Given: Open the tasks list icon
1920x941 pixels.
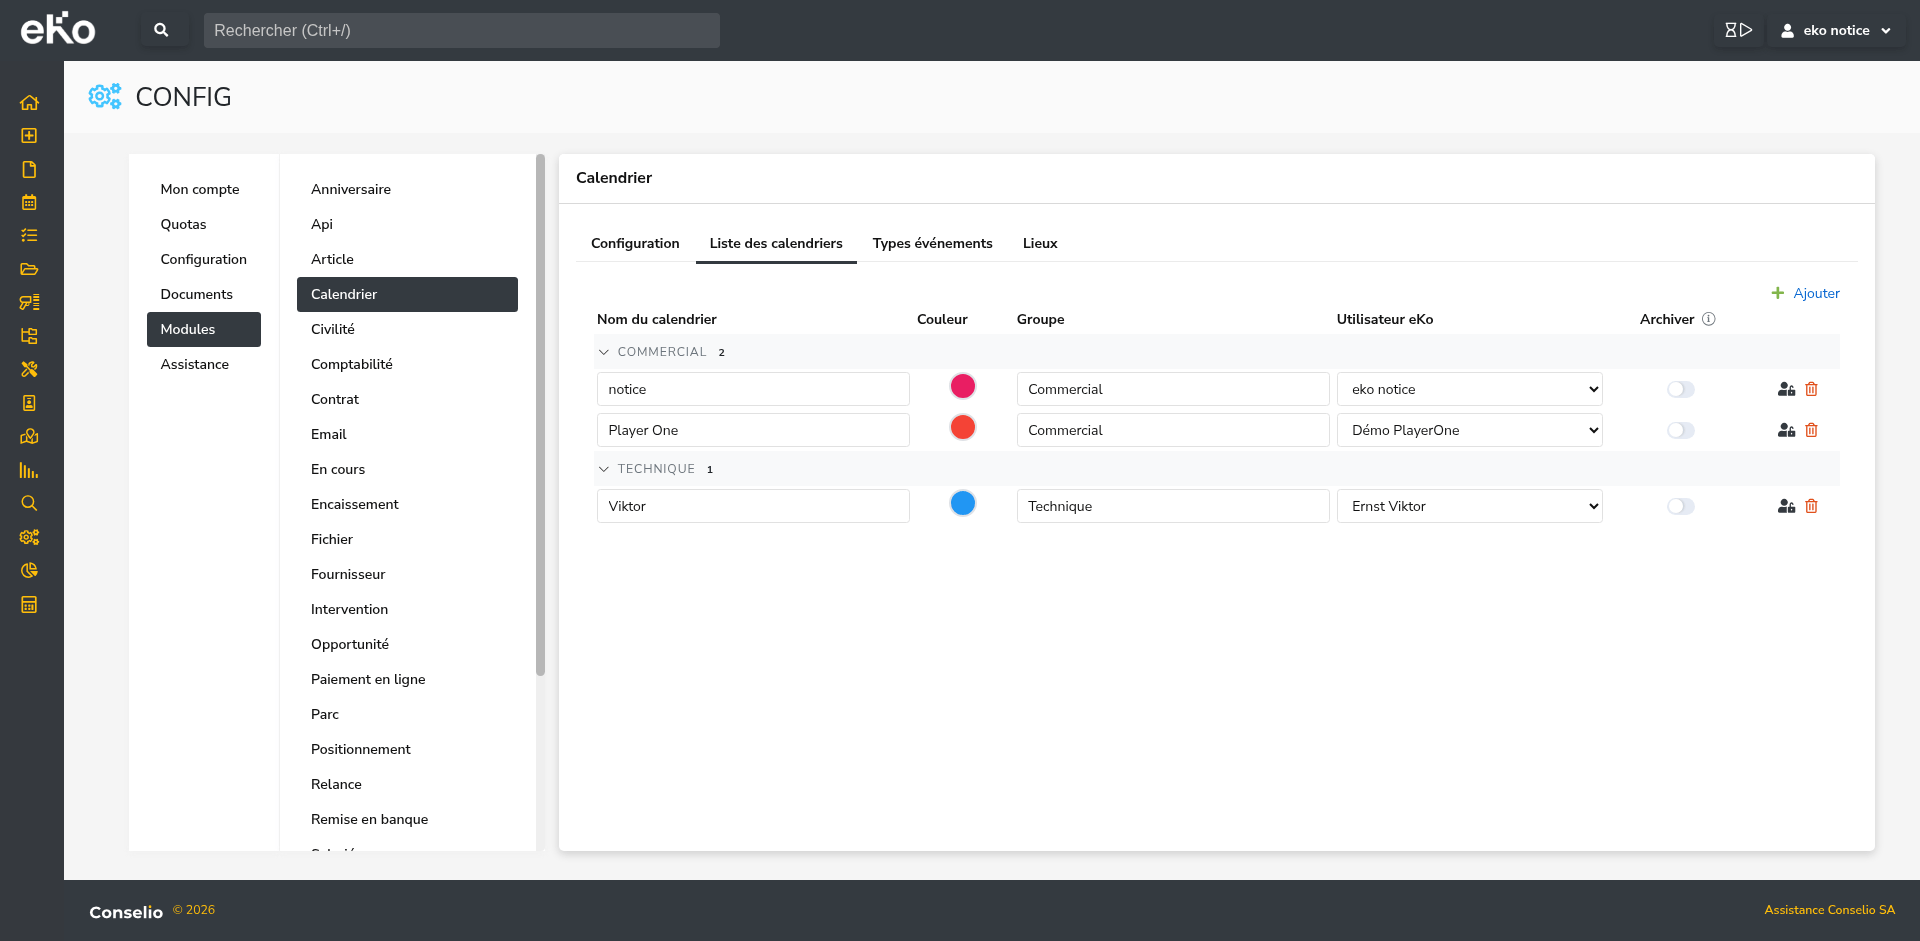Looking at the screenshot, I should (x=29, y=235).
